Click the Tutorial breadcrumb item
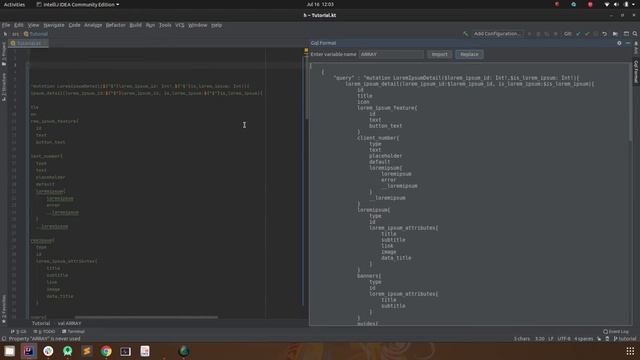 tap(41, 323)
